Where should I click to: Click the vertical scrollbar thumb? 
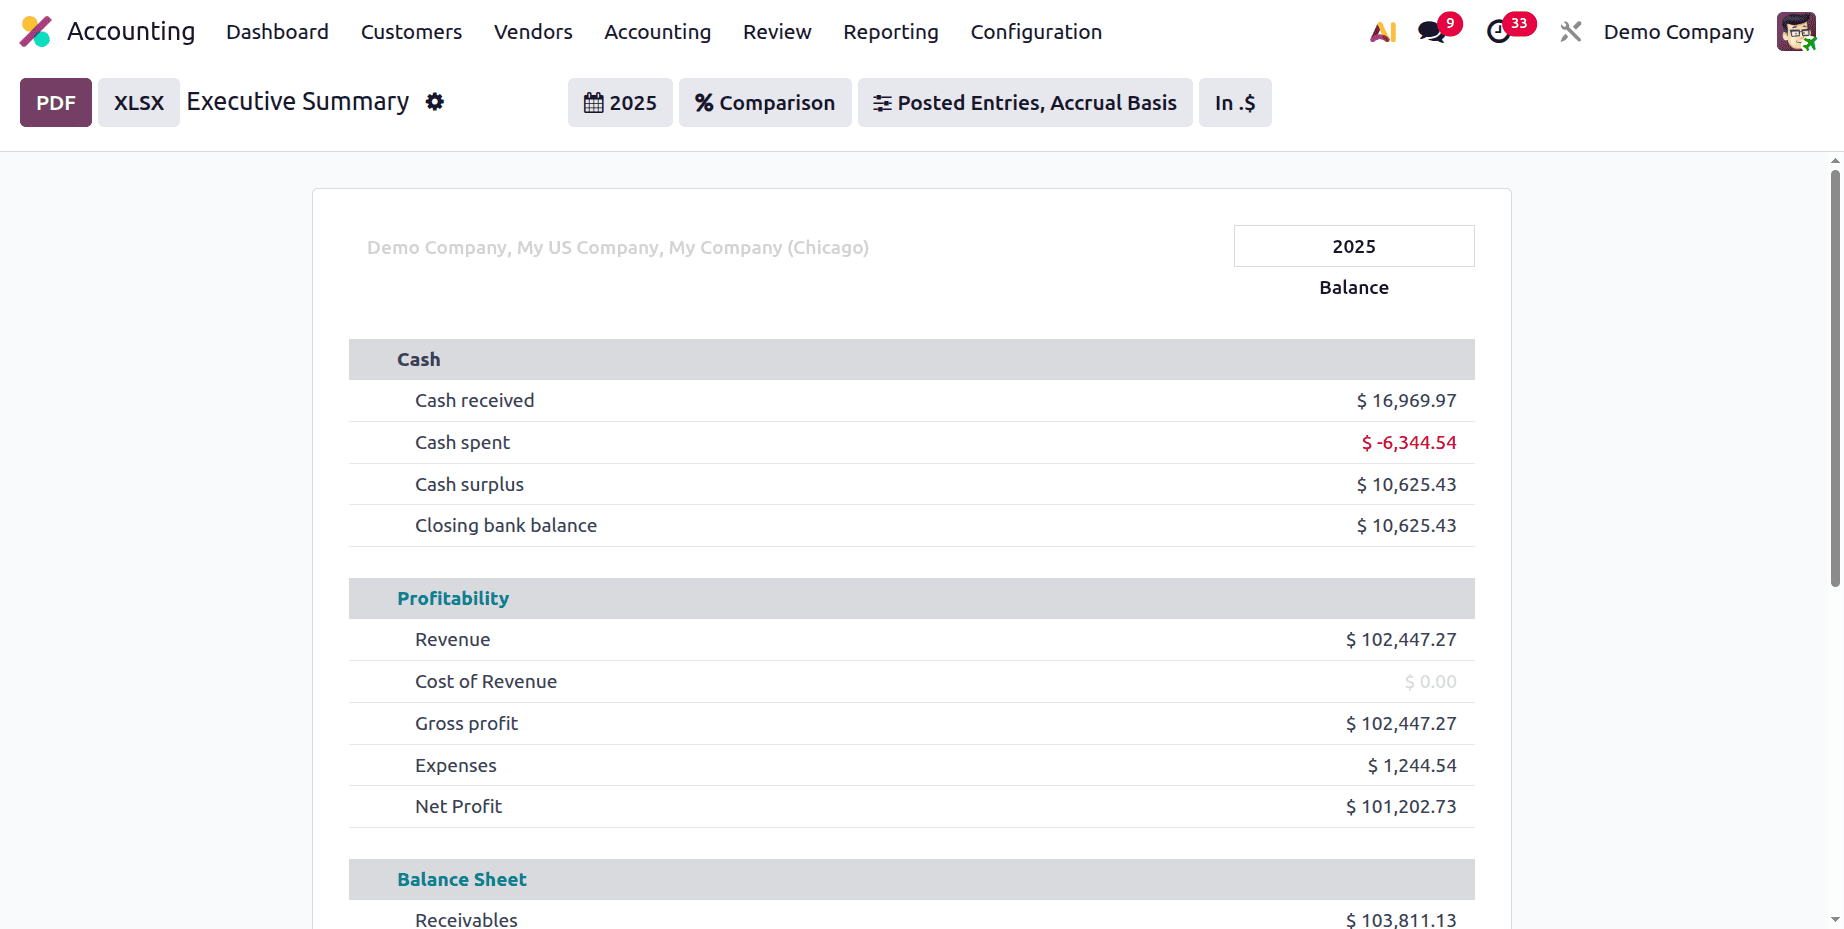(x=1835, y=378)
